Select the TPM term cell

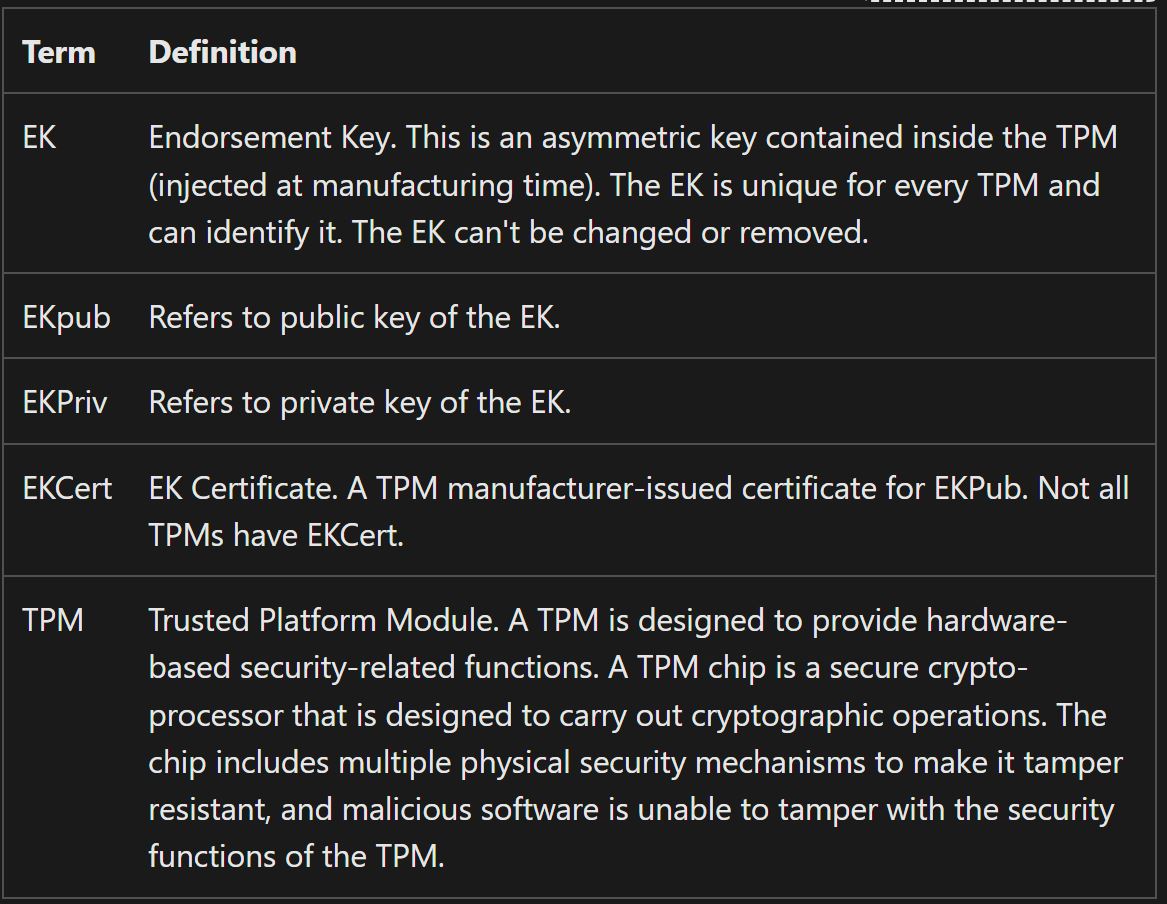click(x=53, y=620)
